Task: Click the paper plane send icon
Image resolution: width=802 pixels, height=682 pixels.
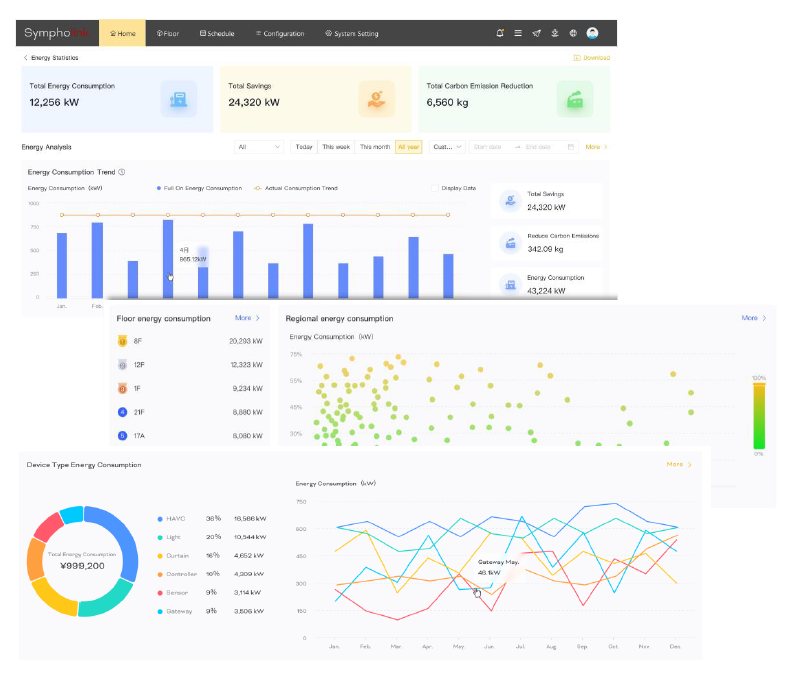Action: pos(537,33)
